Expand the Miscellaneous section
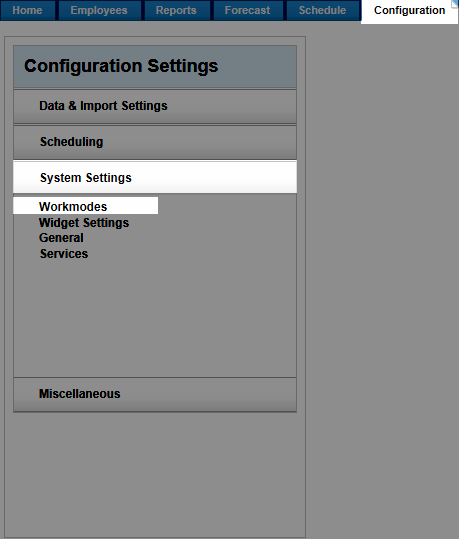Screen dimensions: 459x539 pos(155,394)
